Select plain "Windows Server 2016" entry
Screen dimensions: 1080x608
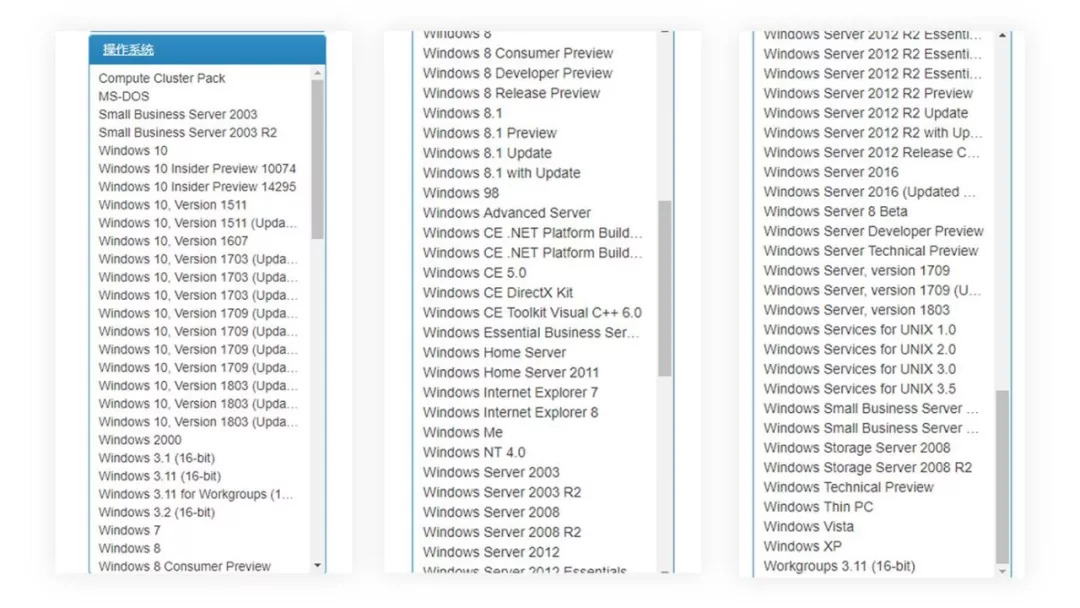point(831,172)
